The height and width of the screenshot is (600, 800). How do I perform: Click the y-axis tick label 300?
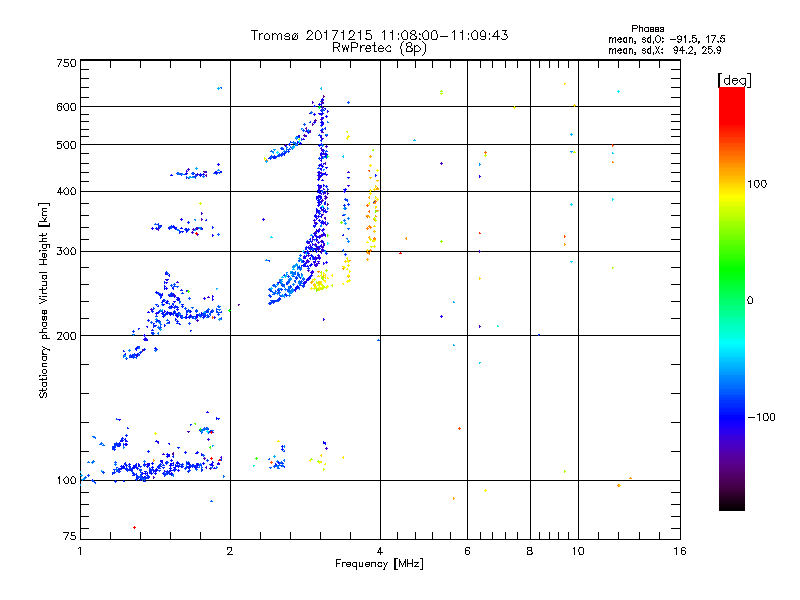(66, 251)
